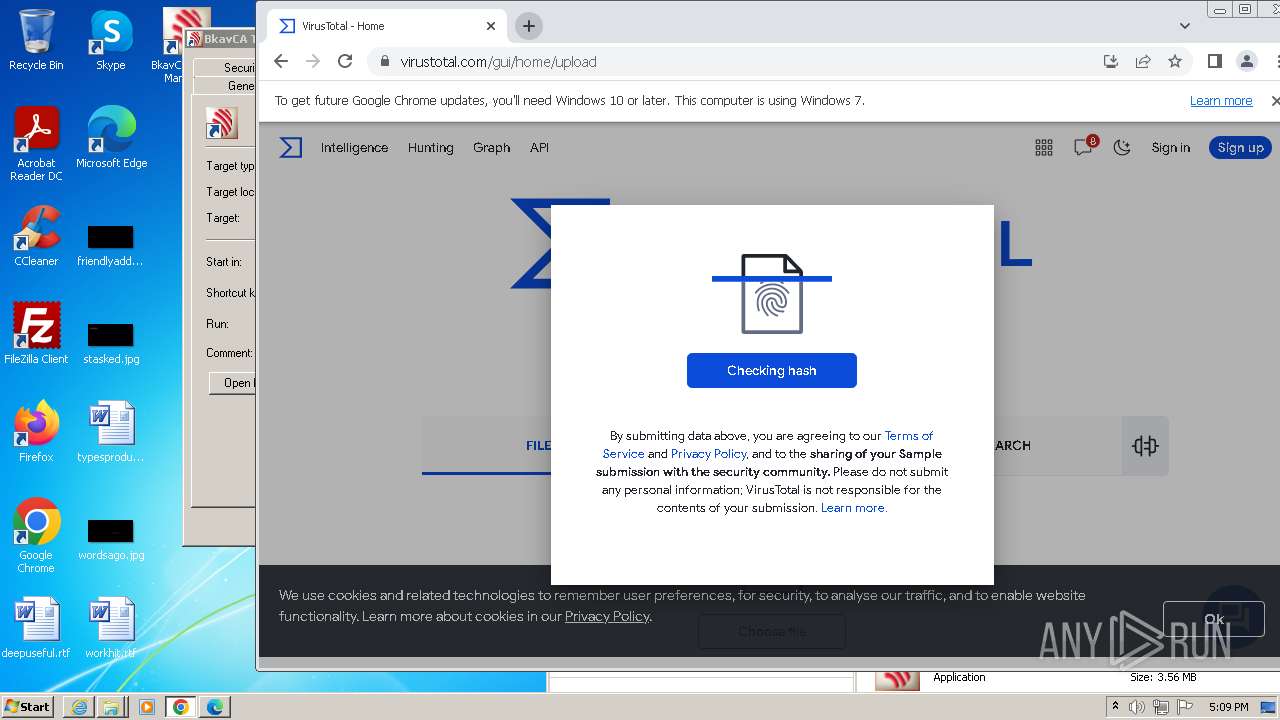The width and height of the screenshot is (1280, 720).
Task: Launch CCleaner from the desktop
Action: coord(36,236)
